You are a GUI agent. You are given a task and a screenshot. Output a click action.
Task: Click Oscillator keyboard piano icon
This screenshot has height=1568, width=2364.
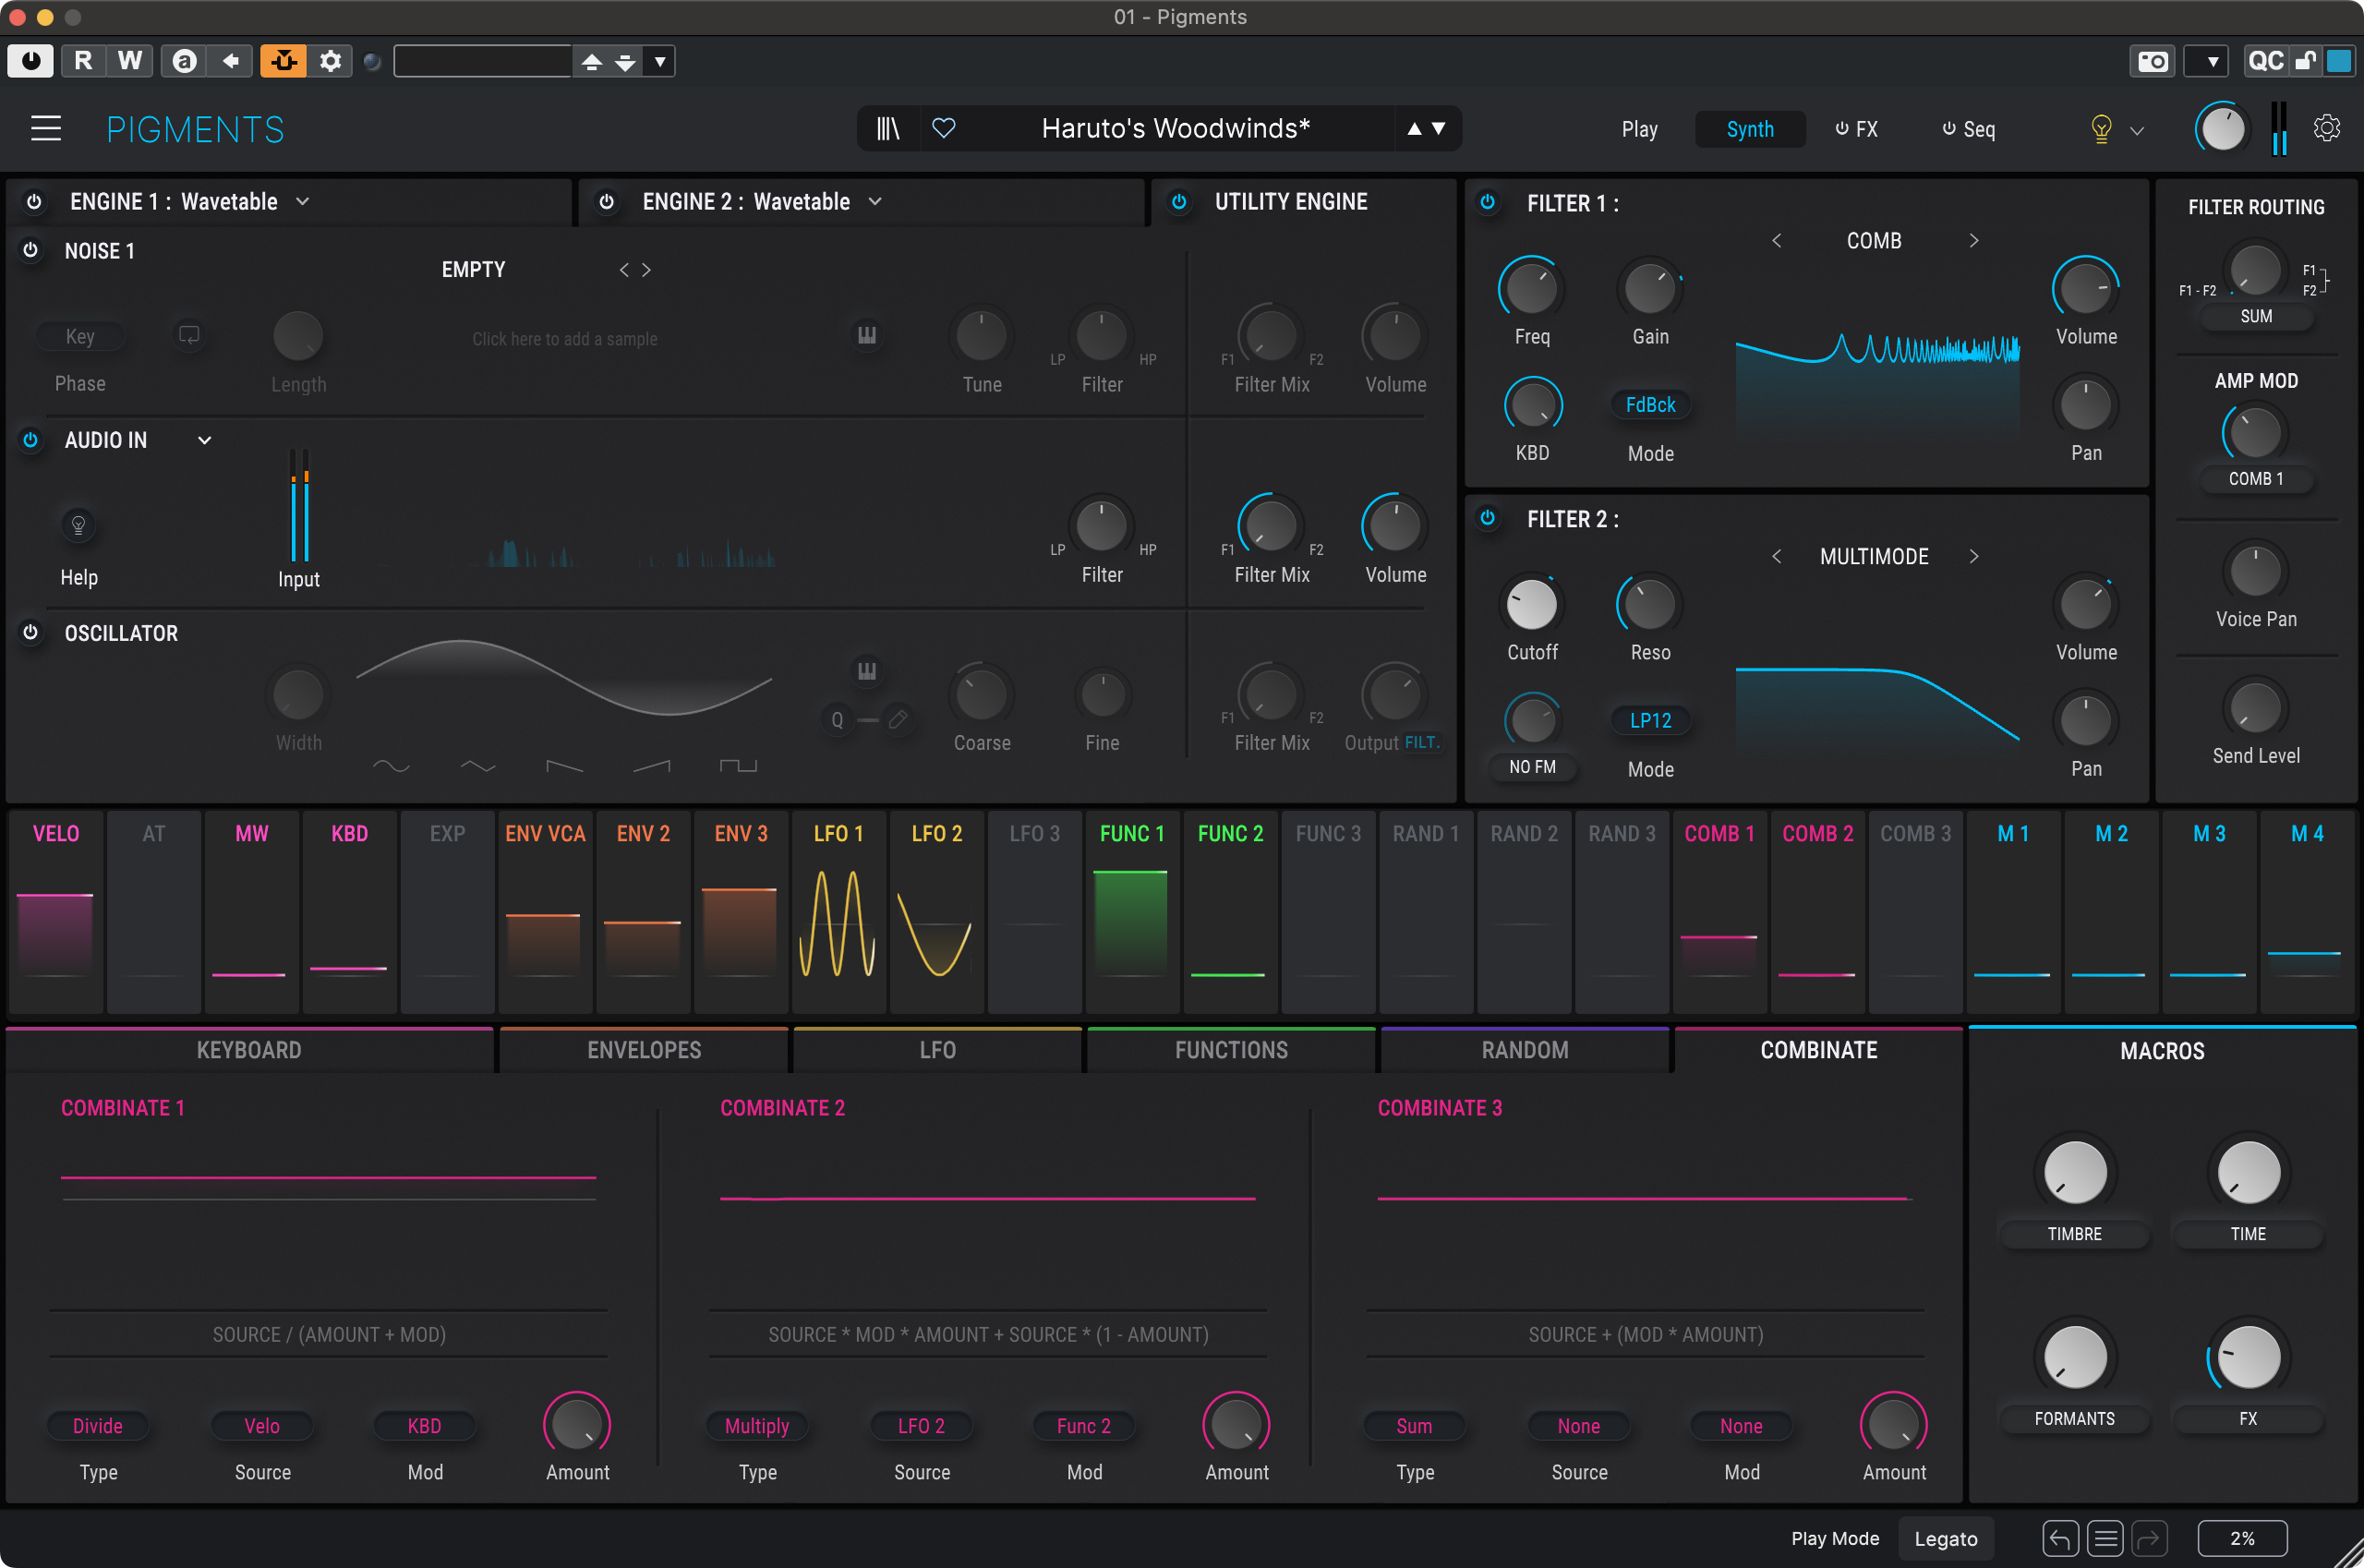867,671
